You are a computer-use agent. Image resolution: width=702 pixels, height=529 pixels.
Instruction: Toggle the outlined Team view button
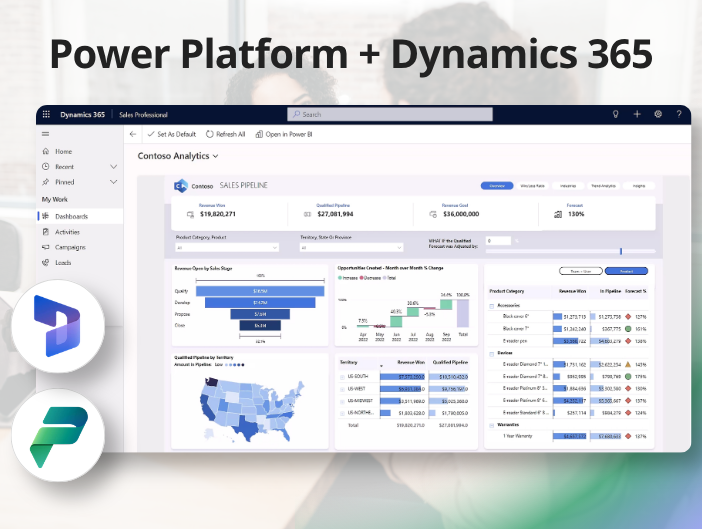(x=581, y=271)
